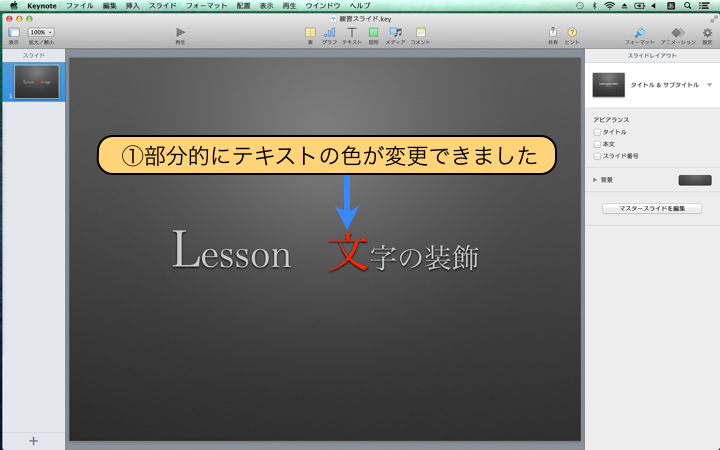Click 練習スライド.key document title
Screen dimensions: 720x450
click(x=365, y=19)
